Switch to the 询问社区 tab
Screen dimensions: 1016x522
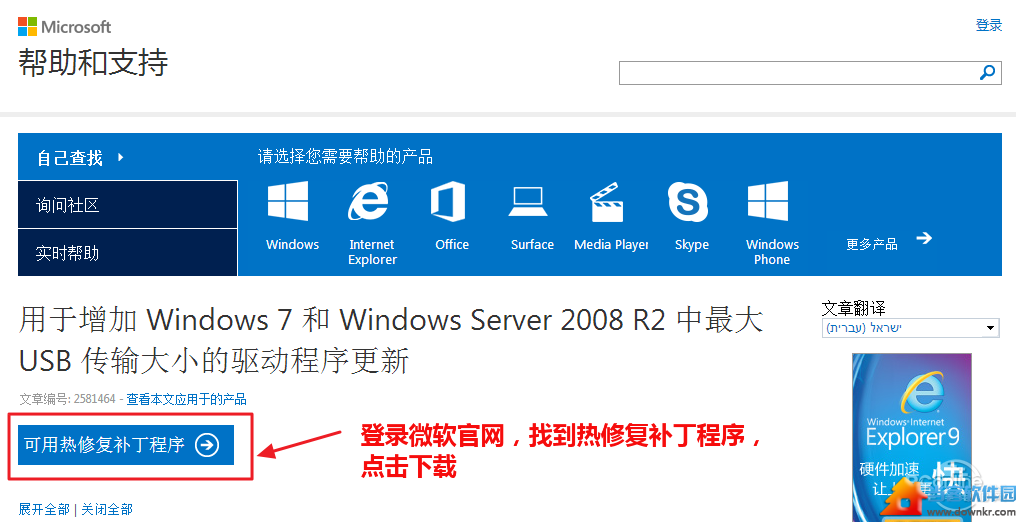coord(128,205)
